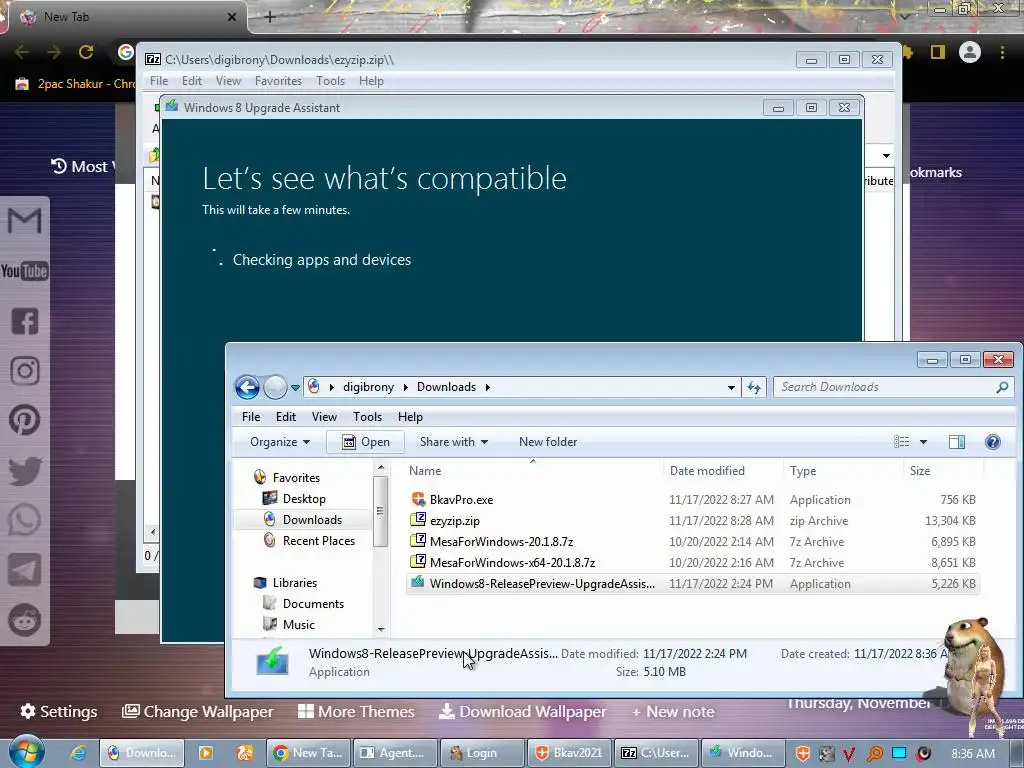Switch to Bkav2021 taskbar button

point(569,752)
